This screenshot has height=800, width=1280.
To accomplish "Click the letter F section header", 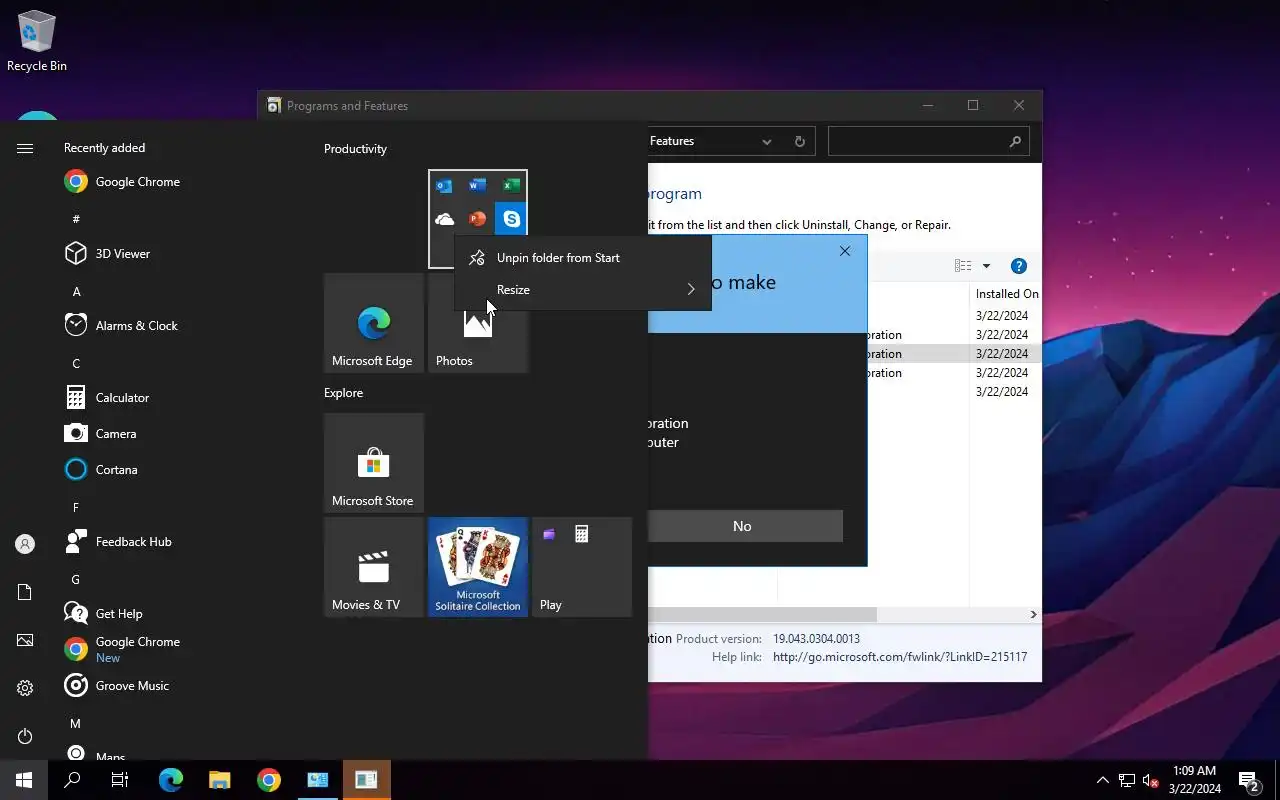I will click(x=76, y=508).
